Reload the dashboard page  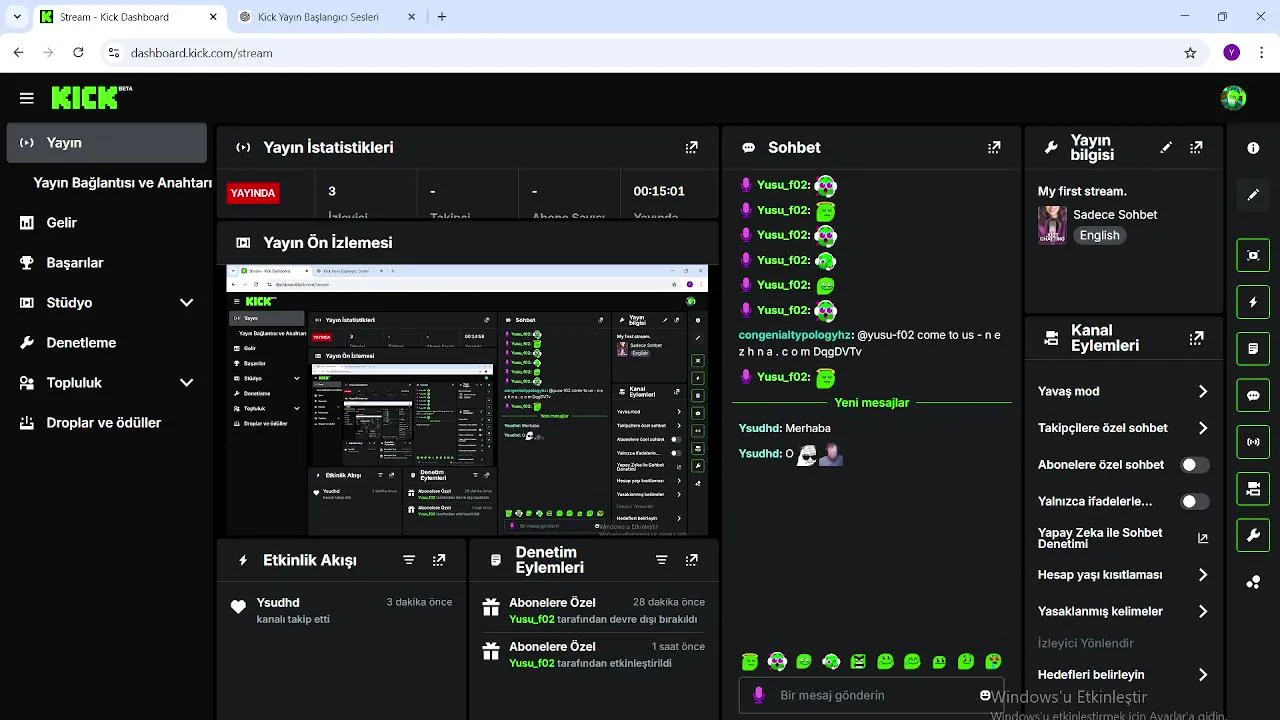click(x=77, y=53)
